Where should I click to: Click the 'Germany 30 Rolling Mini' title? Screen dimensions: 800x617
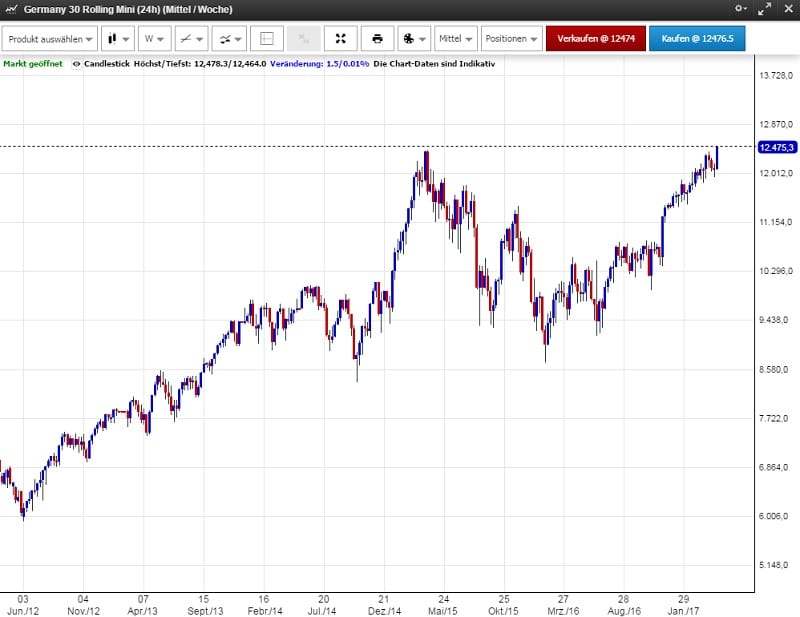pyautogui.click(x=128, y=9)
